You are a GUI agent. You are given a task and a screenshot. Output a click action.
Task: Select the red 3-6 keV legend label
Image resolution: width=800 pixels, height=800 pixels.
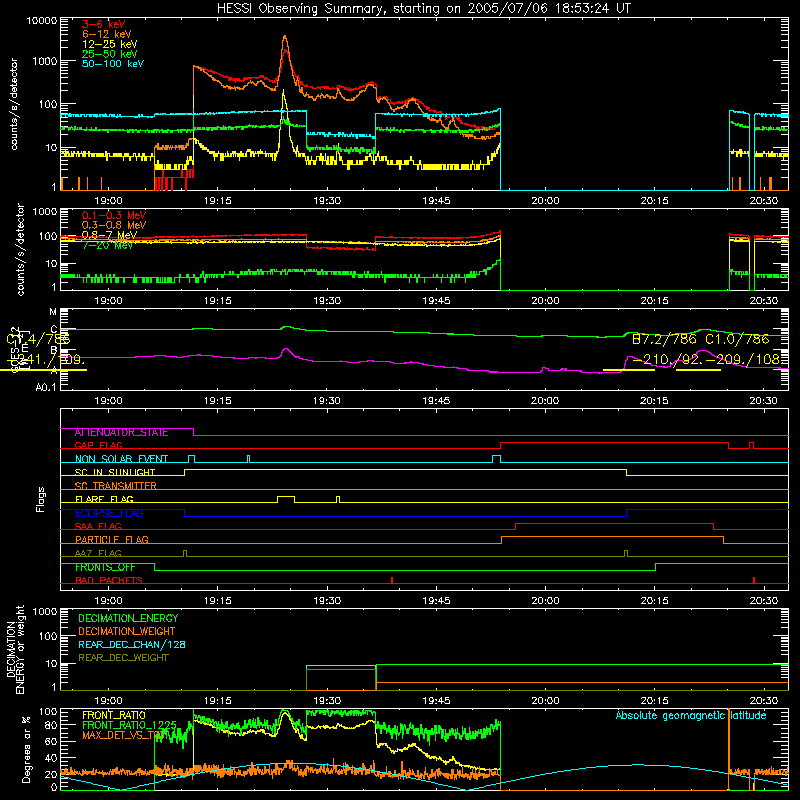104,24
